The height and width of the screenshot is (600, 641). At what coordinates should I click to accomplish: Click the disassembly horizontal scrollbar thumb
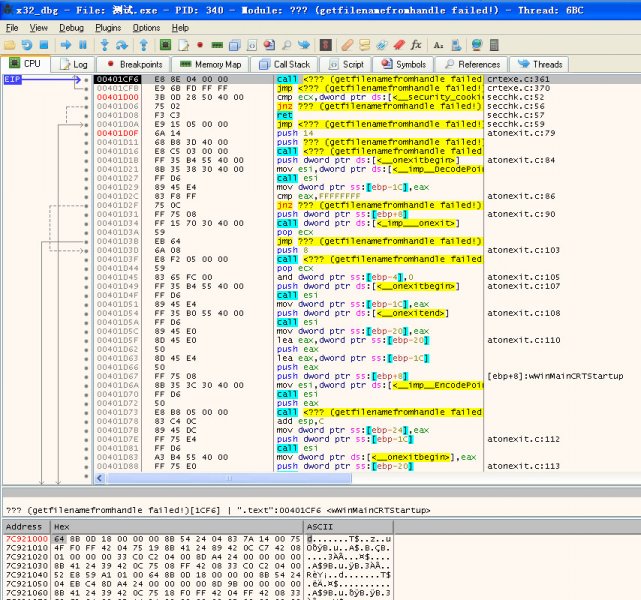(x=229, y=478)
